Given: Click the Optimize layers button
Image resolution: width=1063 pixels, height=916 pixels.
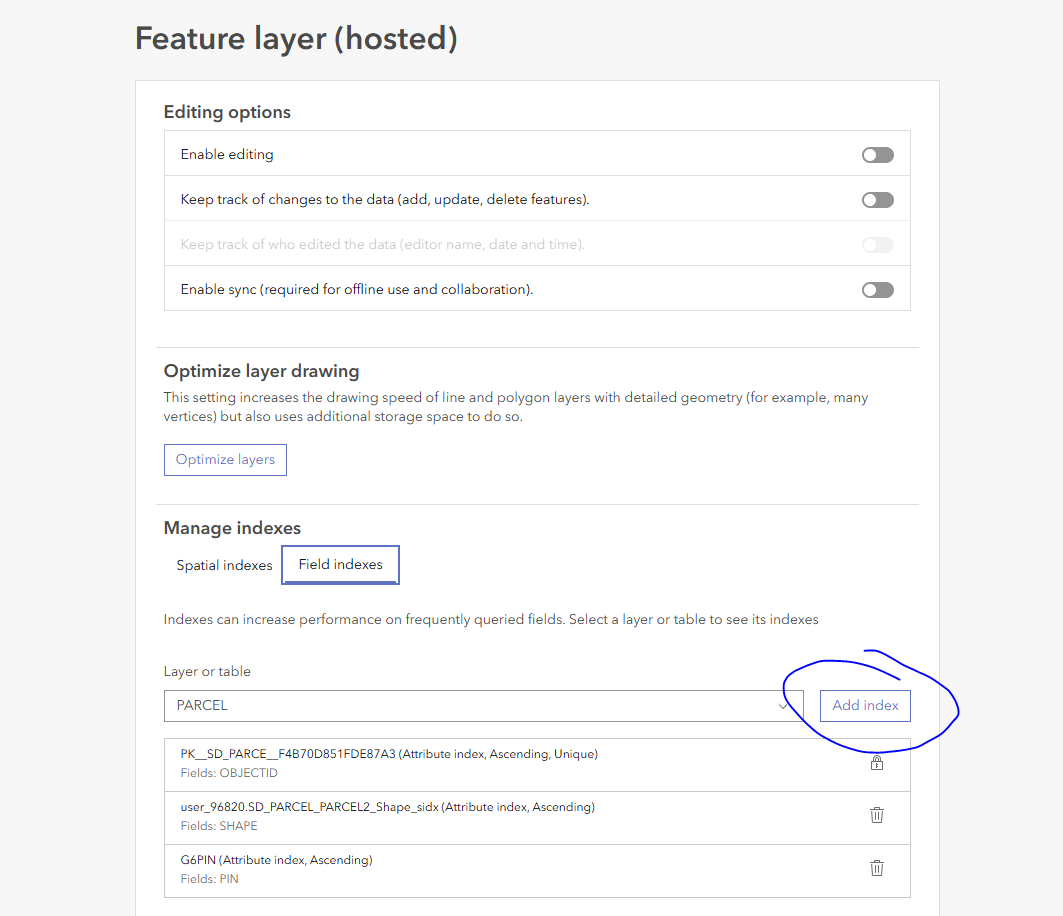Looking at the screenshot, I should (225, 459).
